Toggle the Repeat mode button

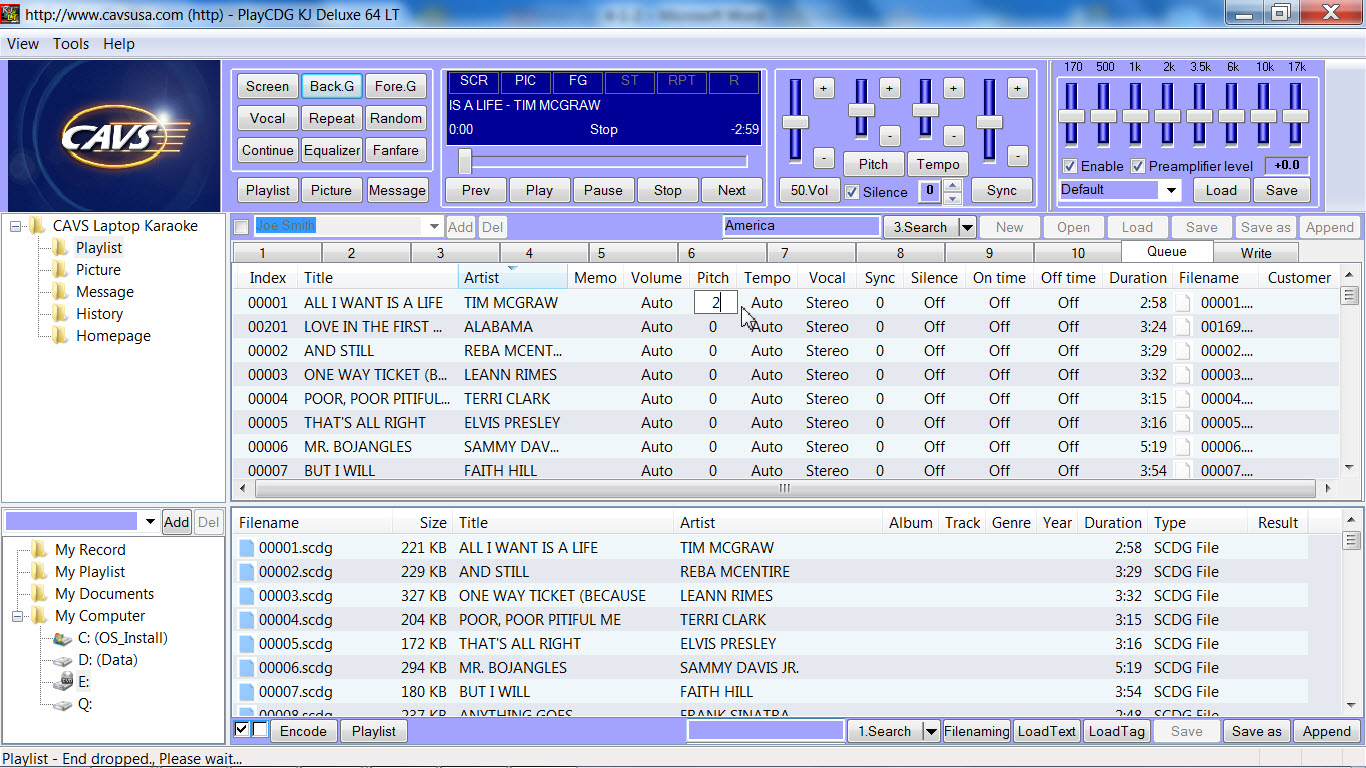tap(332, 118)
